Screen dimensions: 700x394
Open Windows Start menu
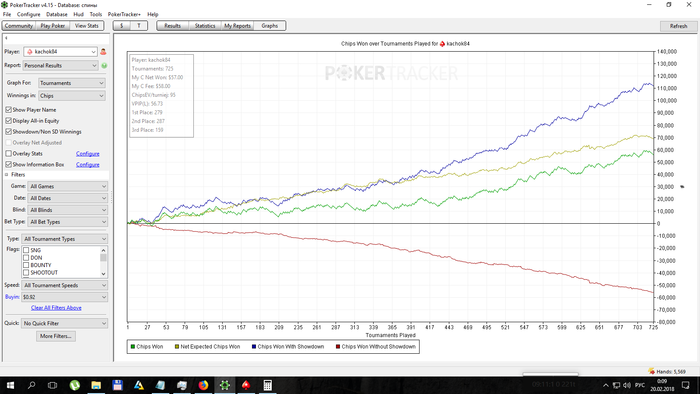(10, 385)
